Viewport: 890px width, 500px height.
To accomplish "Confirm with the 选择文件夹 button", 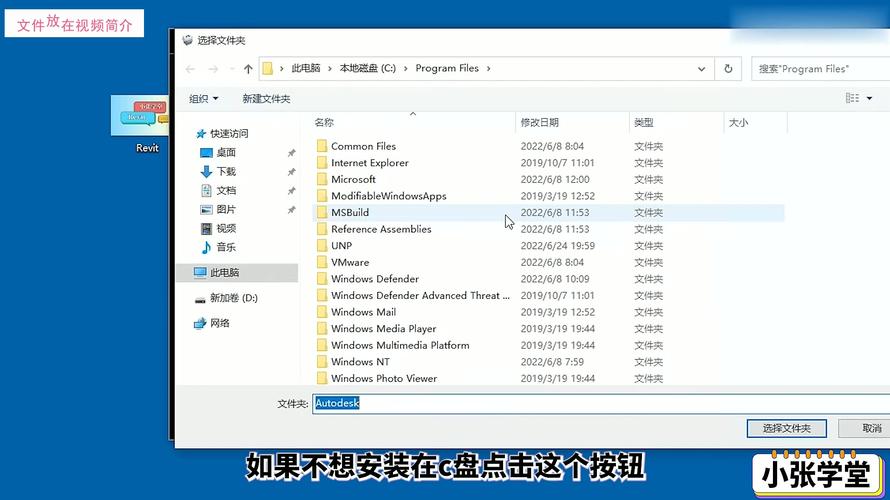I will [x=786, y=428].
